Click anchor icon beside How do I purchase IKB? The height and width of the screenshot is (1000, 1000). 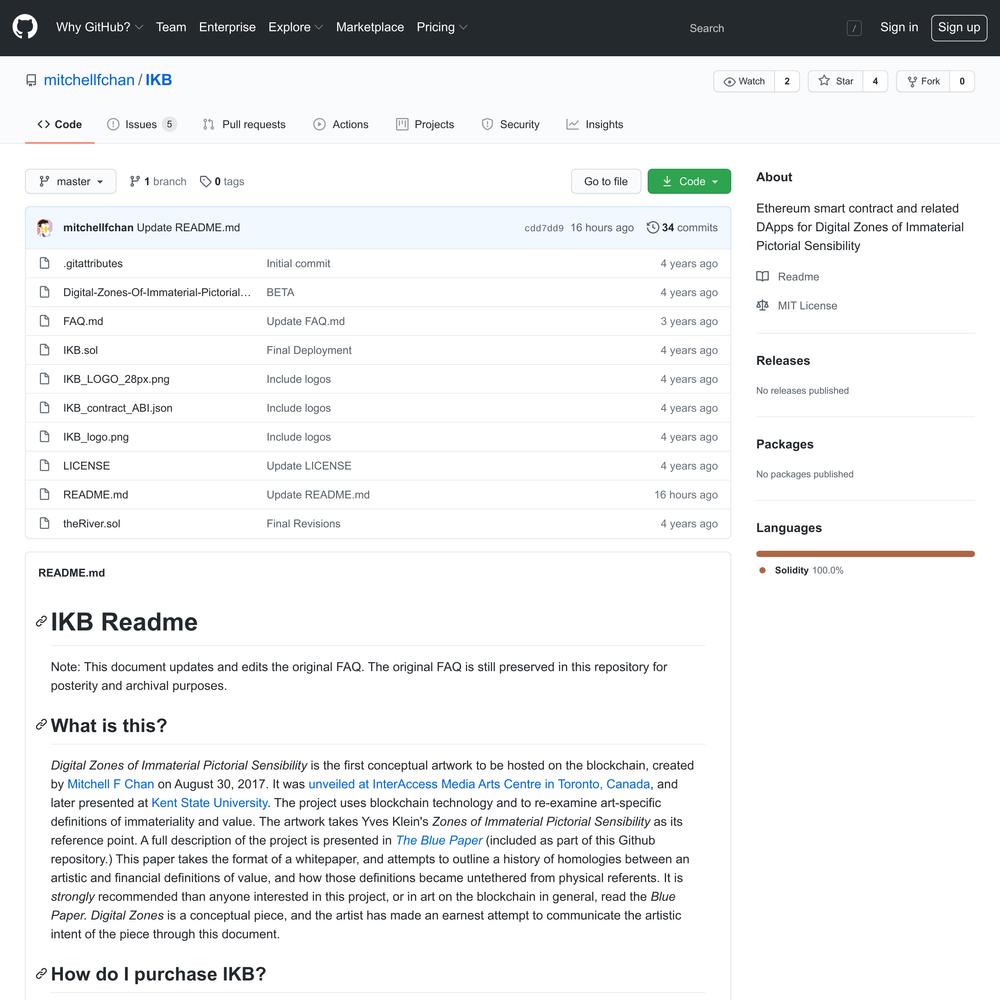[x=41, y=973]
